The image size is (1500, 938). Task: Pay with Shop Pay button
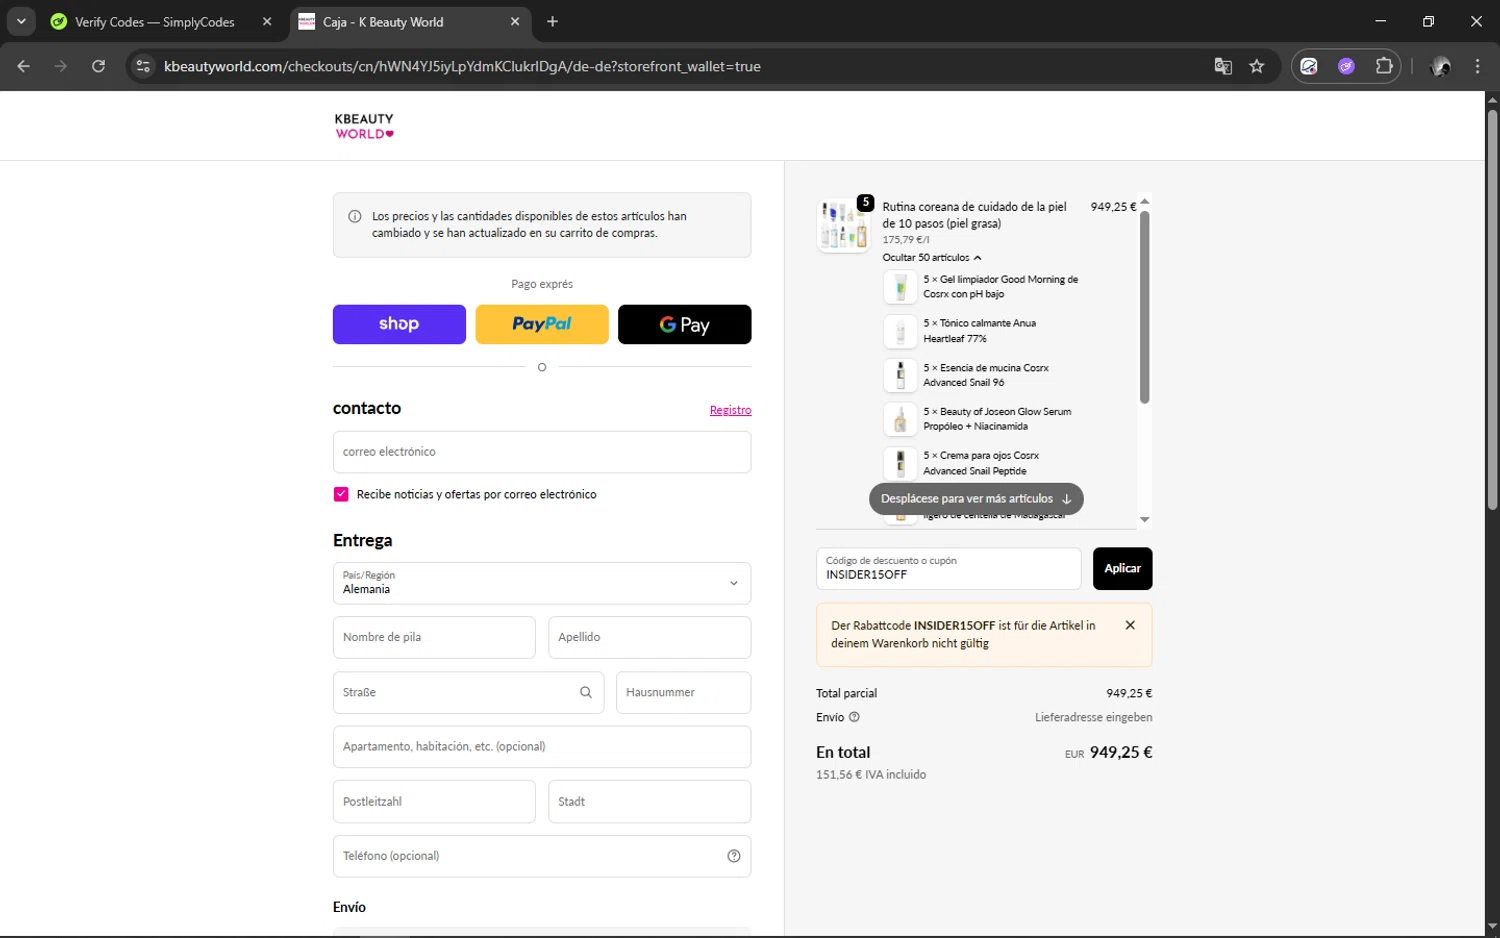(x=399, y=324)
